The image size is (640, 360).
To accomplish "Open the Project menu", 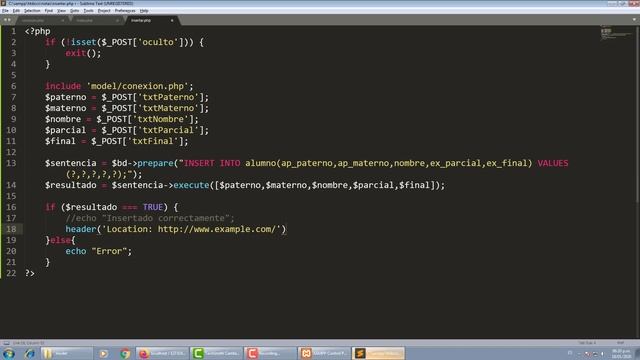I will (x=104, y=11).
